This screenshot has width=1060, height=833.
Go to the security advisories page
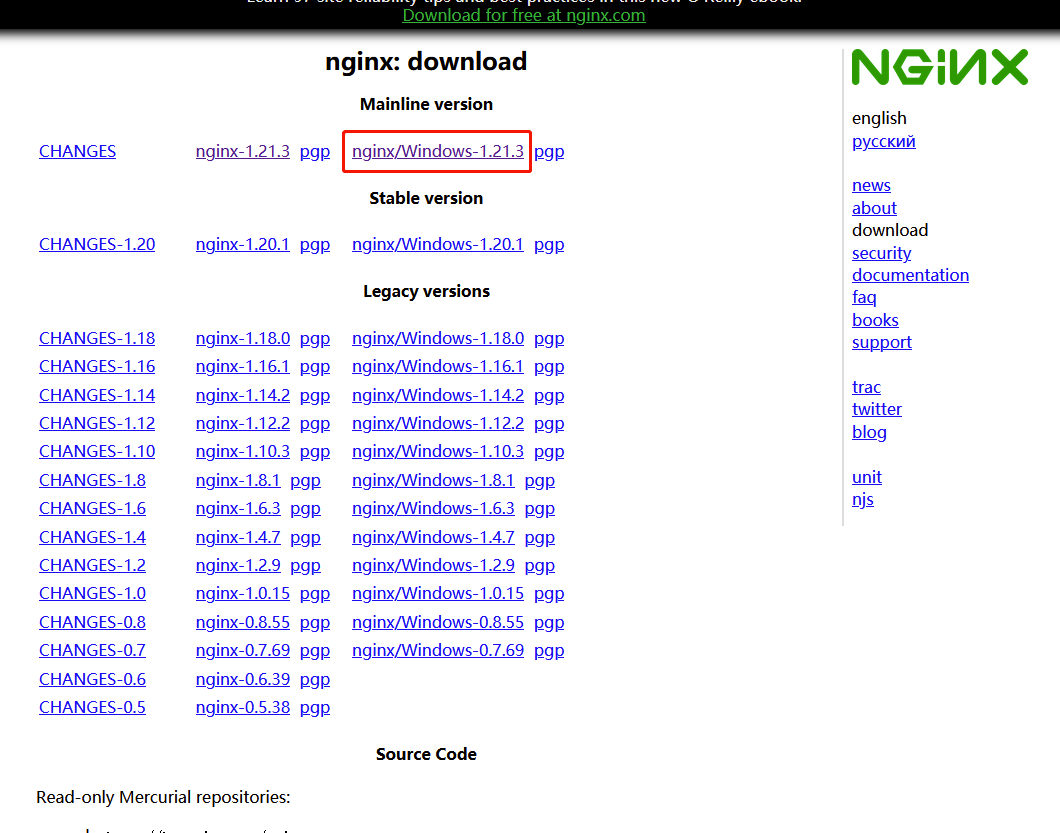881,253
